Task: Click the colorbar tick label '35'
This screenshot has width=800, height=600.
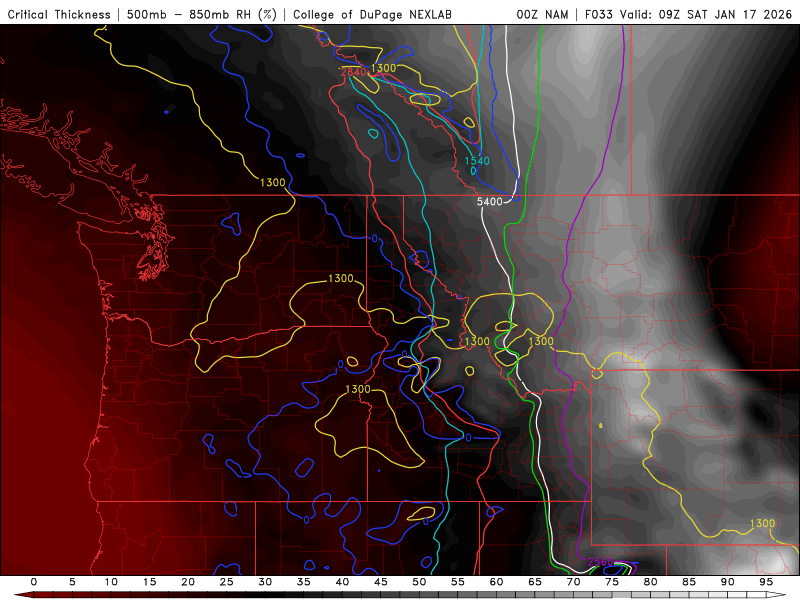Action: (x=304, y=582)
